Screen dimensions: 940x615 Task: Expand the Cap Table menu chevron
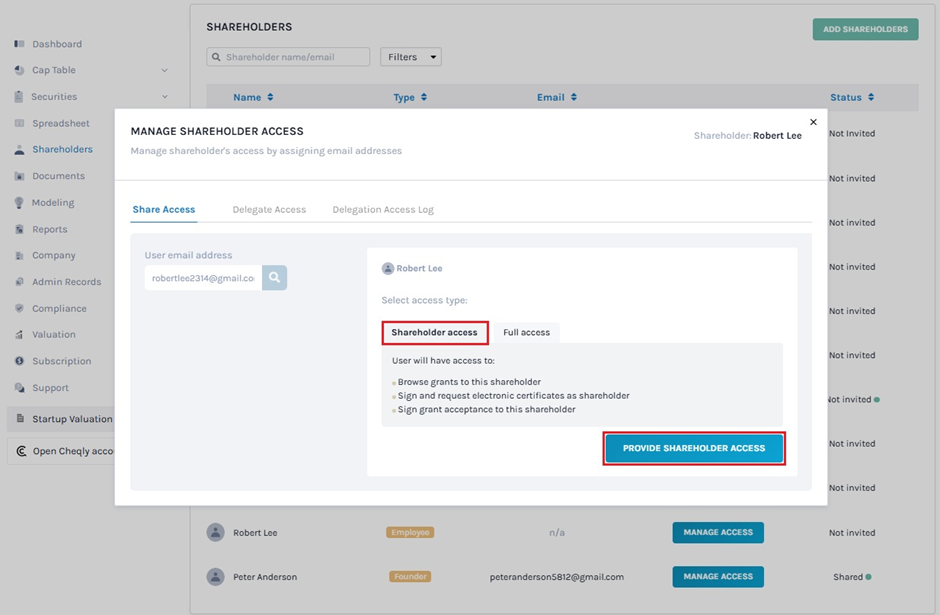coord(164,71)
